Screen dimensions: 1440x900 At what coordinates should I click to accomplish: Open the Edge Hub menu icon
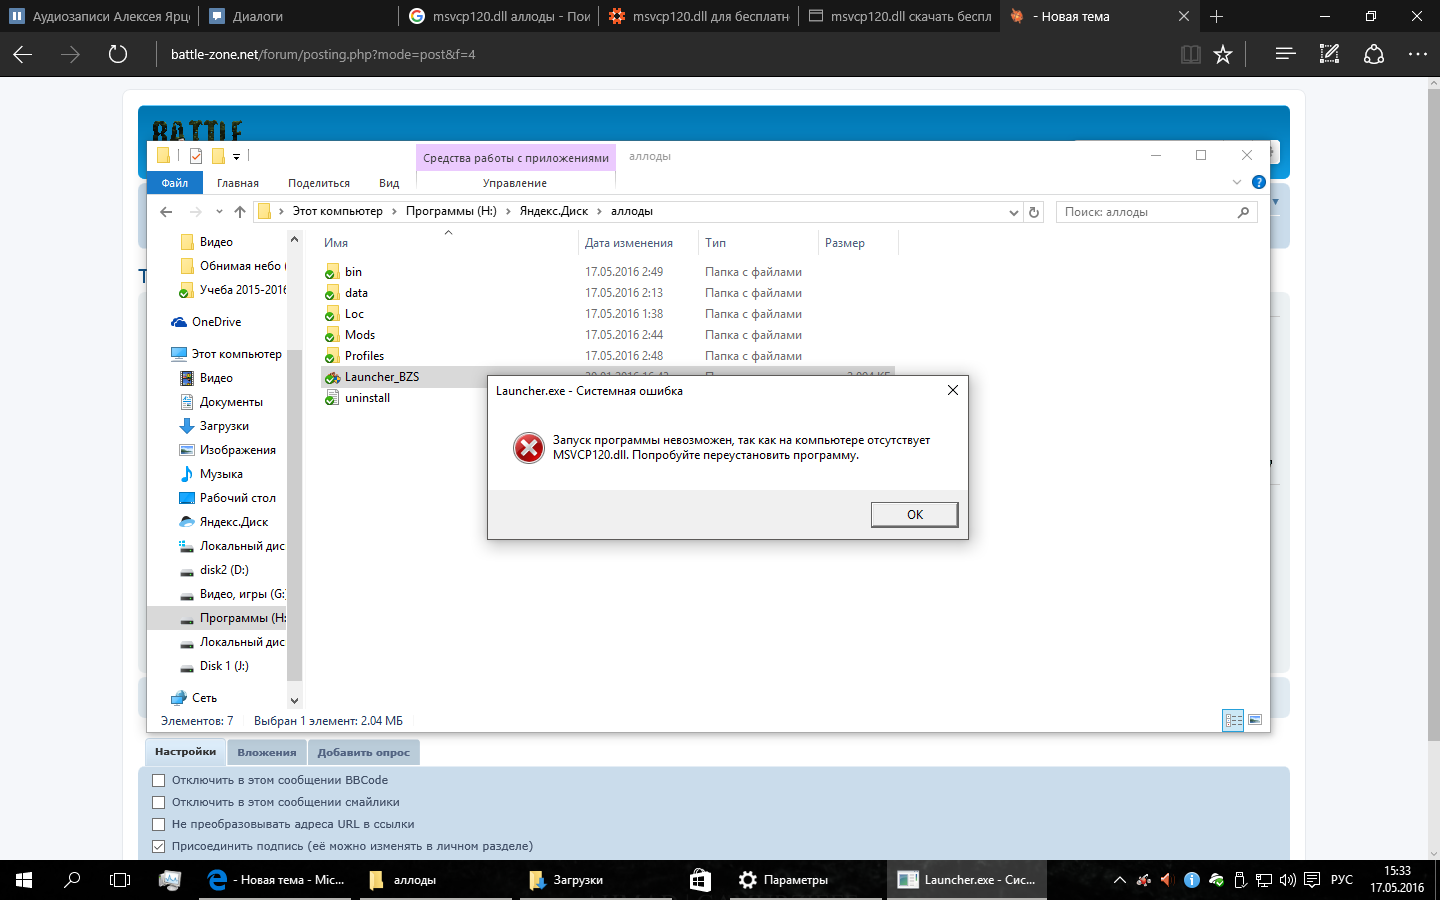(1285, 54)
